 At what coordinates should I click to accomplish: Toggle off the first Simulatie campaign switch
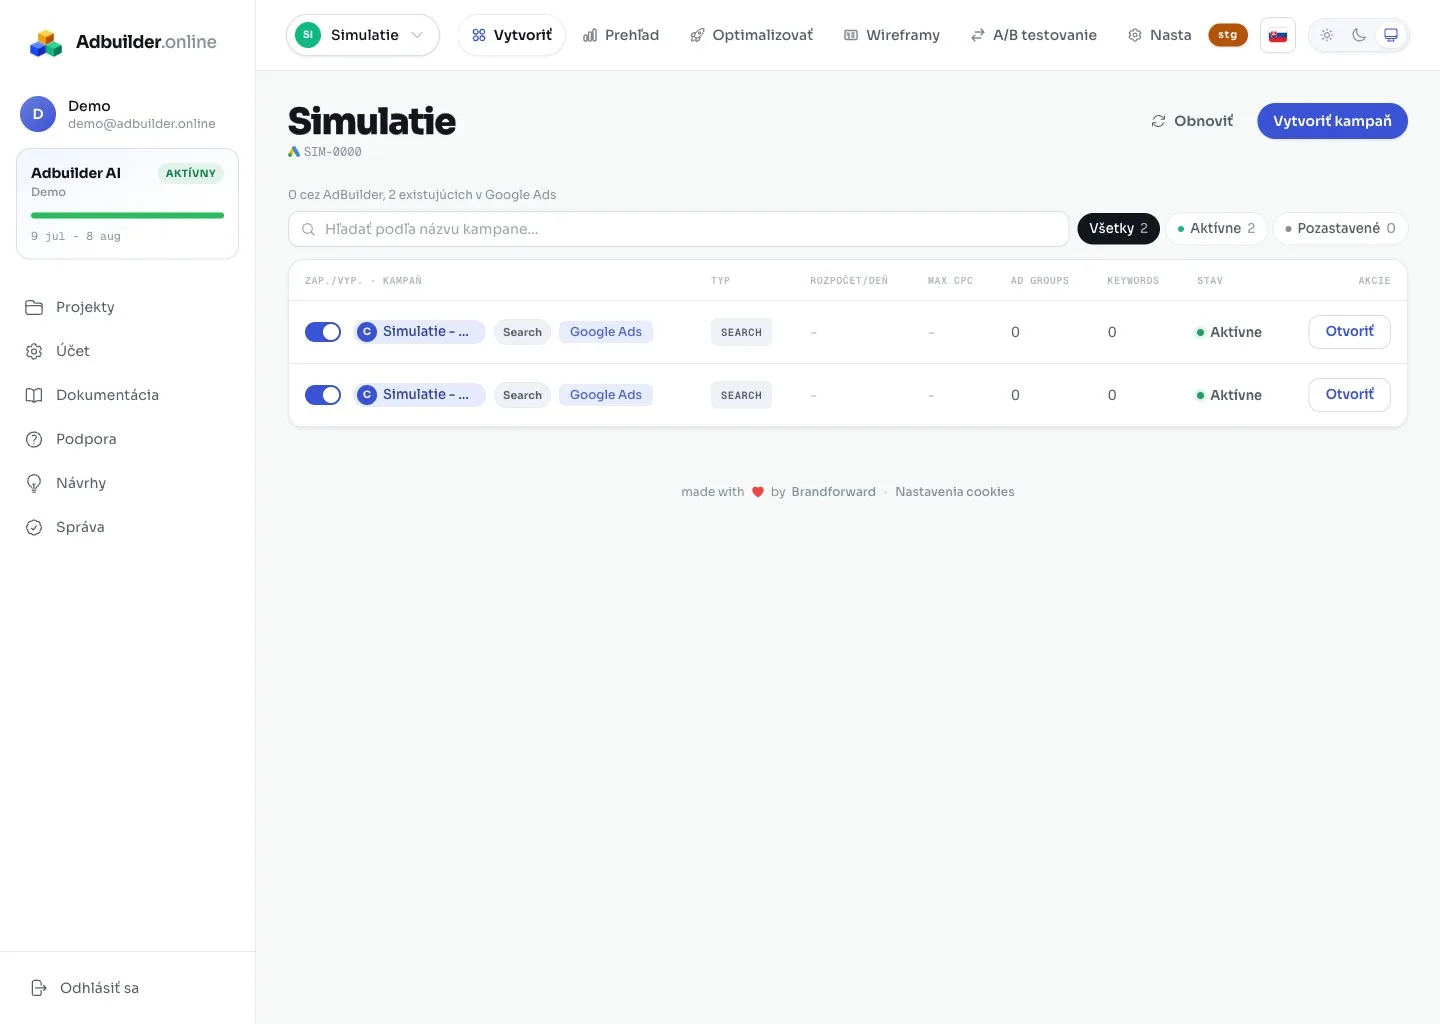323,332
